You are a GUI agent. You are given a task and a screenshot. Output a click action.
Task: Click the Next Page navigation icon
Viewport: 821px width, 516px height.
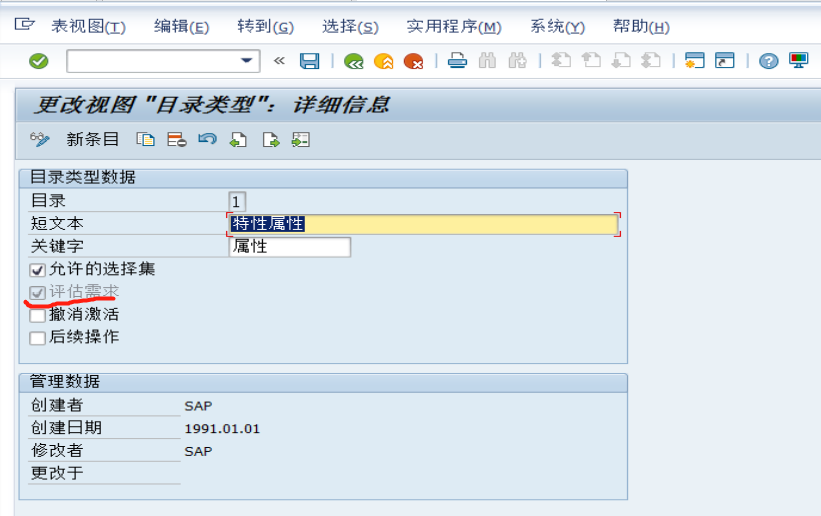tap(621, 61)
